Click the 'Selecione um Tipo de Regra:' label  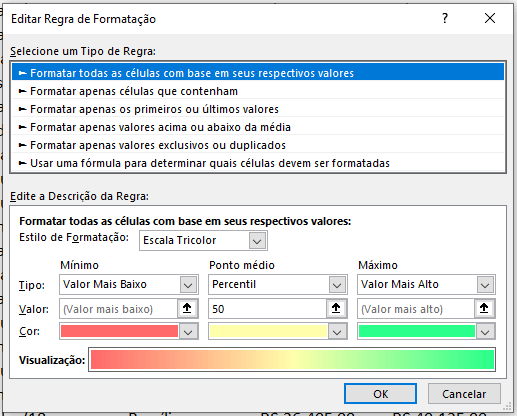coord(83,51)
